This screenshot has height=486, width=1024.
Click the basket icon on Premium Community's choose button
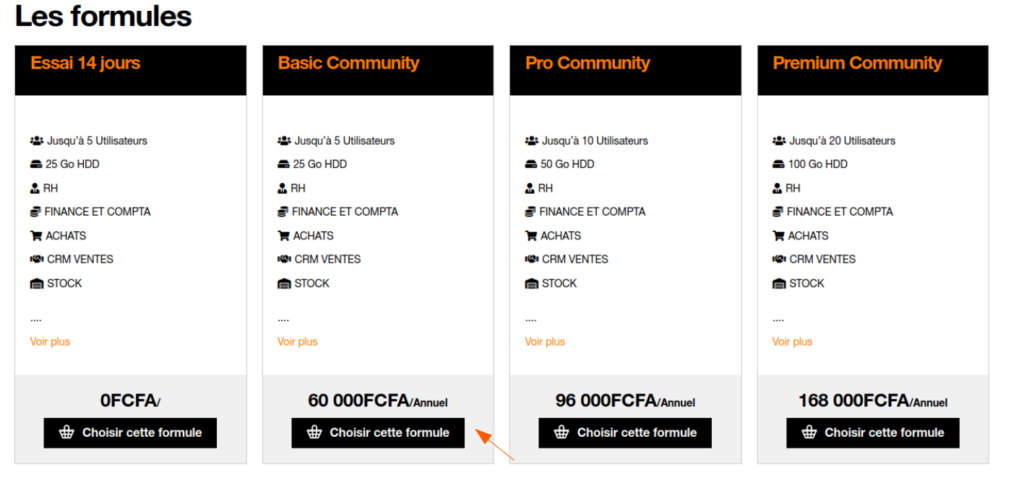pos(809,432)
